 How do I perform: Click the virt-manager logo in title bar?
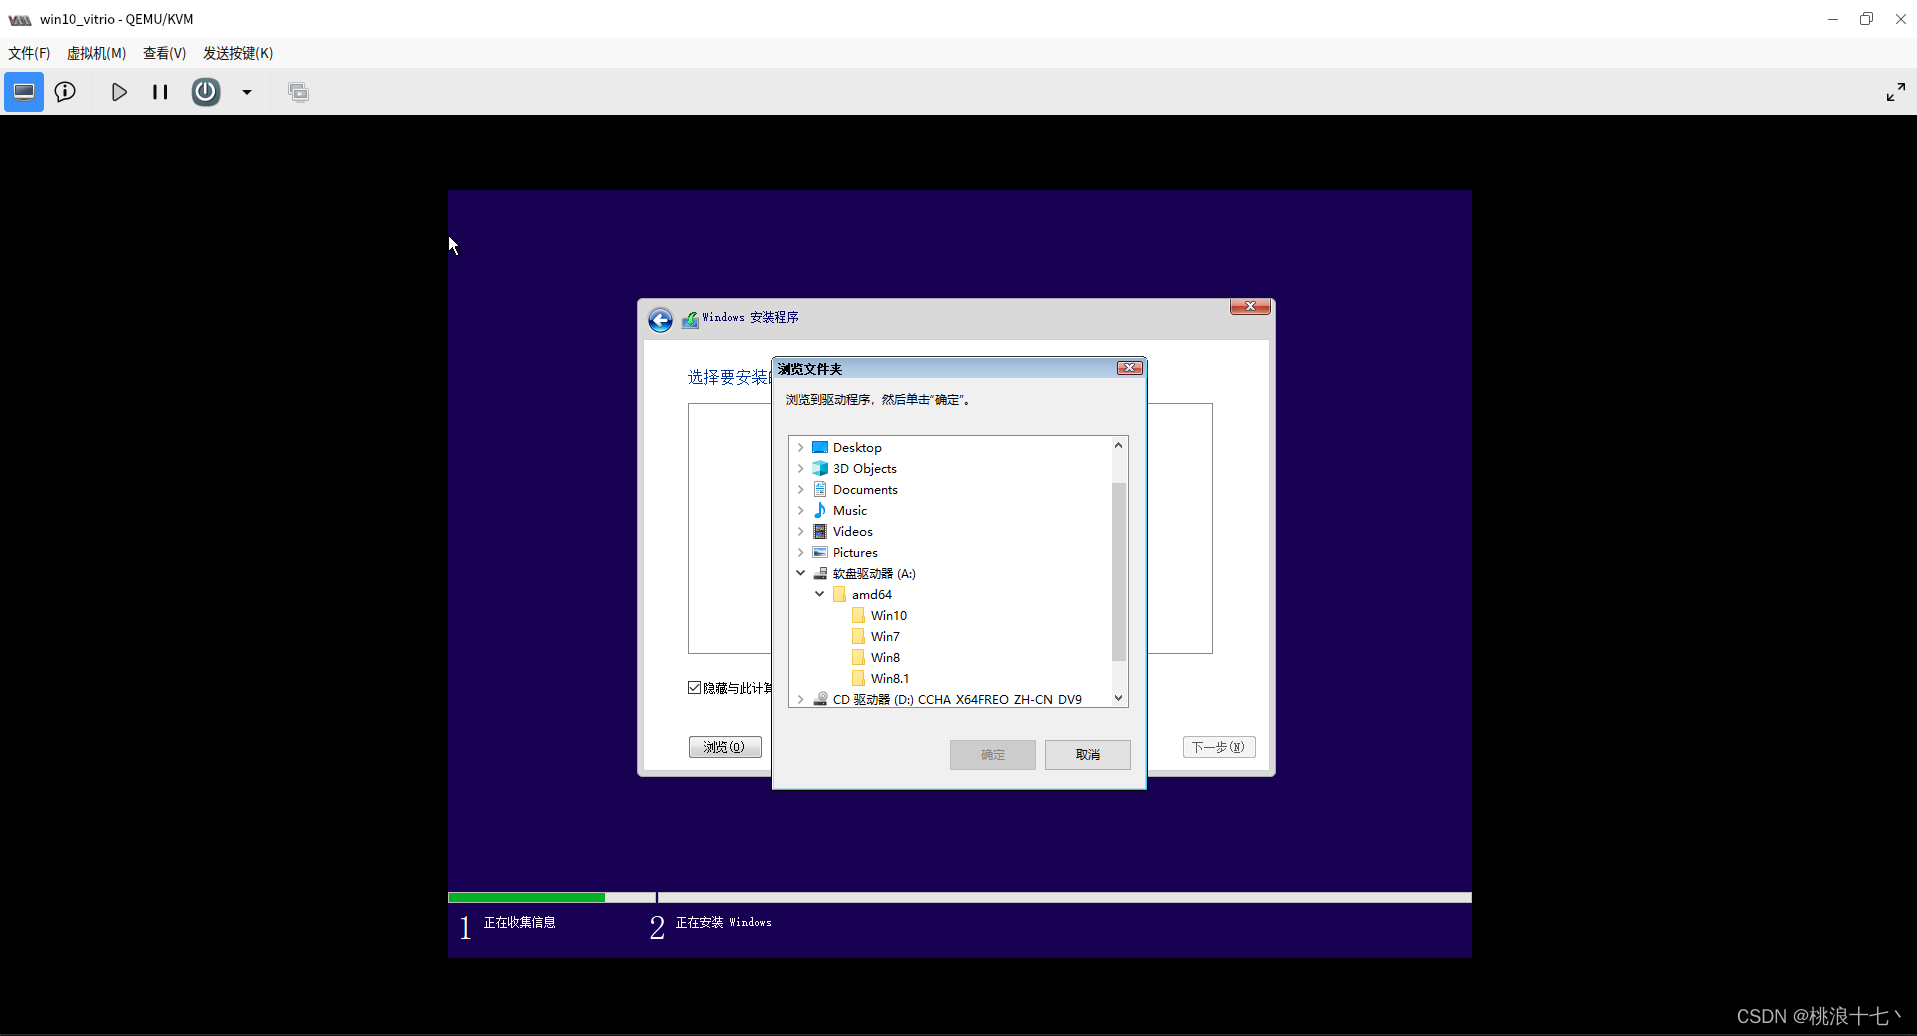point(20,19)
